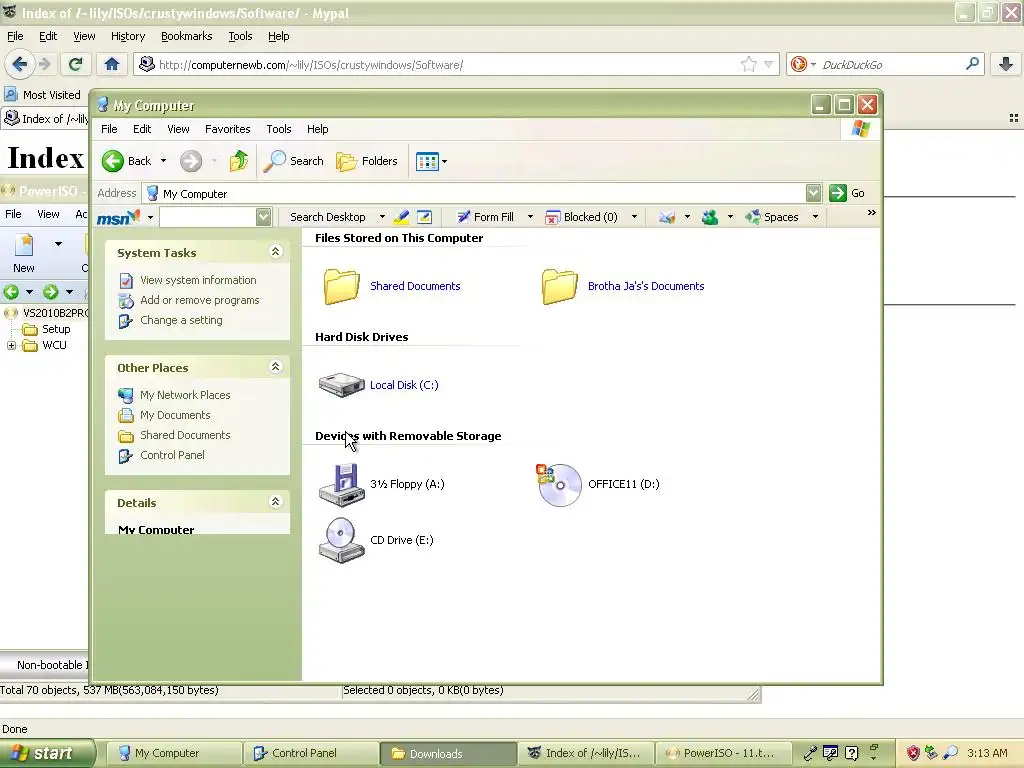Click the MSN butterfly logo

(118, 217)
